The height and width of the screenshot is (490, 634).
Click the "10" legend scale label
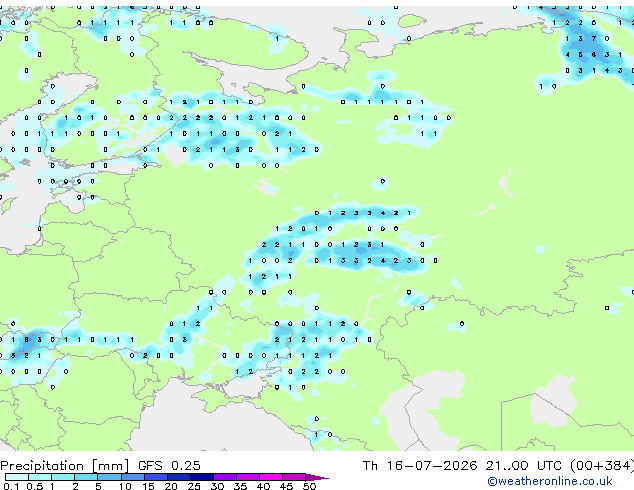(x=125, y=486)
